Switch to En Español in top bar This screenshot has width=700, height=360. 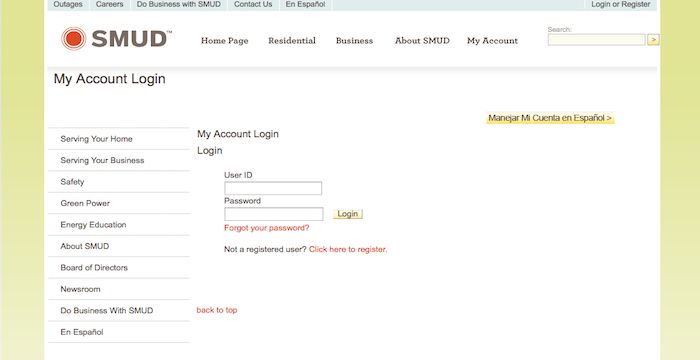pyautogui.click(x=305, y=4)
